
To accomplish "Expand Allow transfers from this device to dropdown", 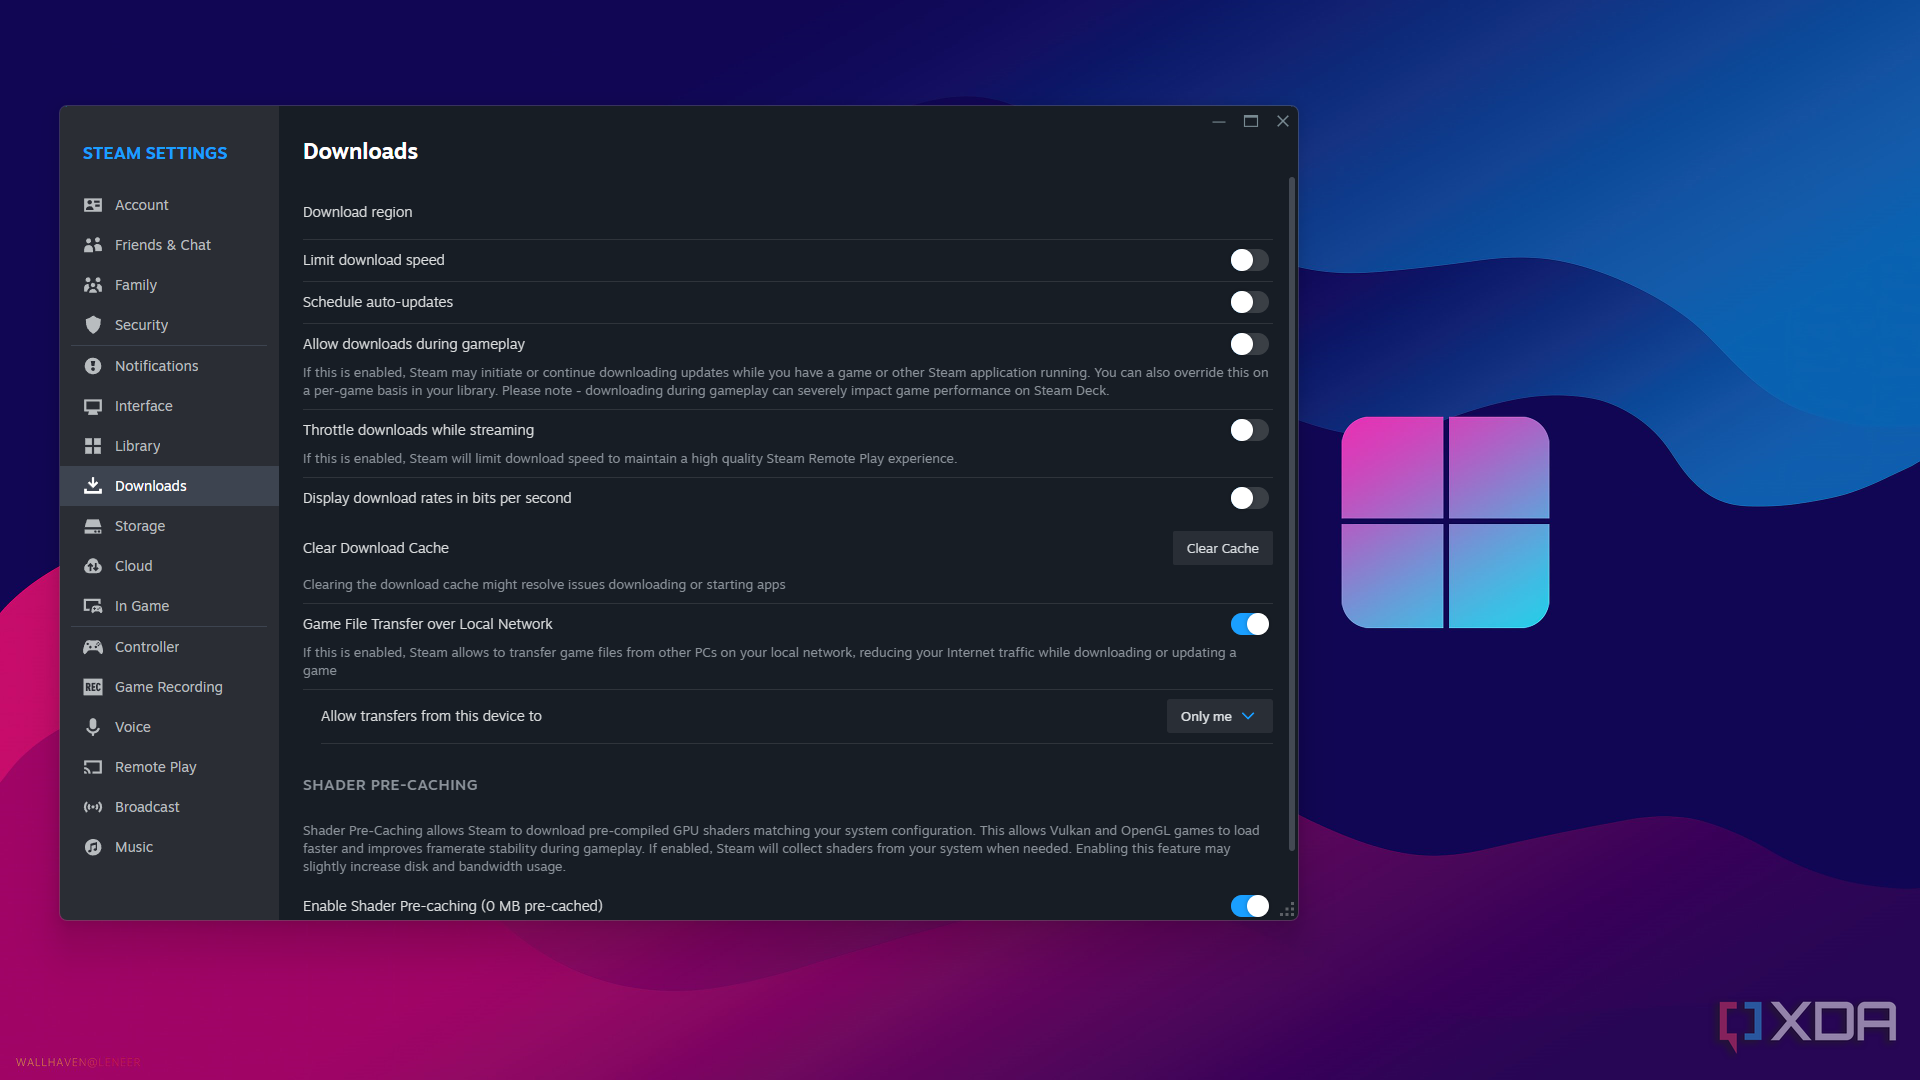I will [1217, 715].
